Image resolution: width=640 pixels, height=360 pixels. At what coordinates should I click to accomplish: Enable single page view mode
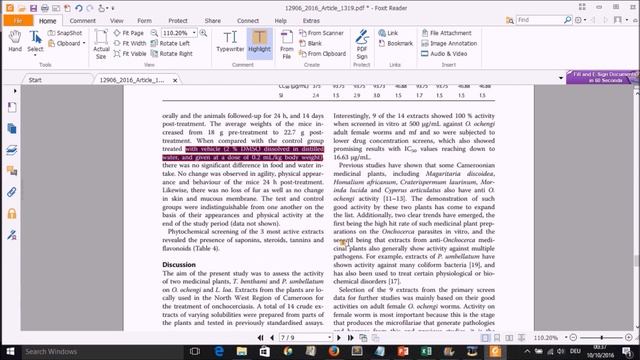(x=485, y=338)
